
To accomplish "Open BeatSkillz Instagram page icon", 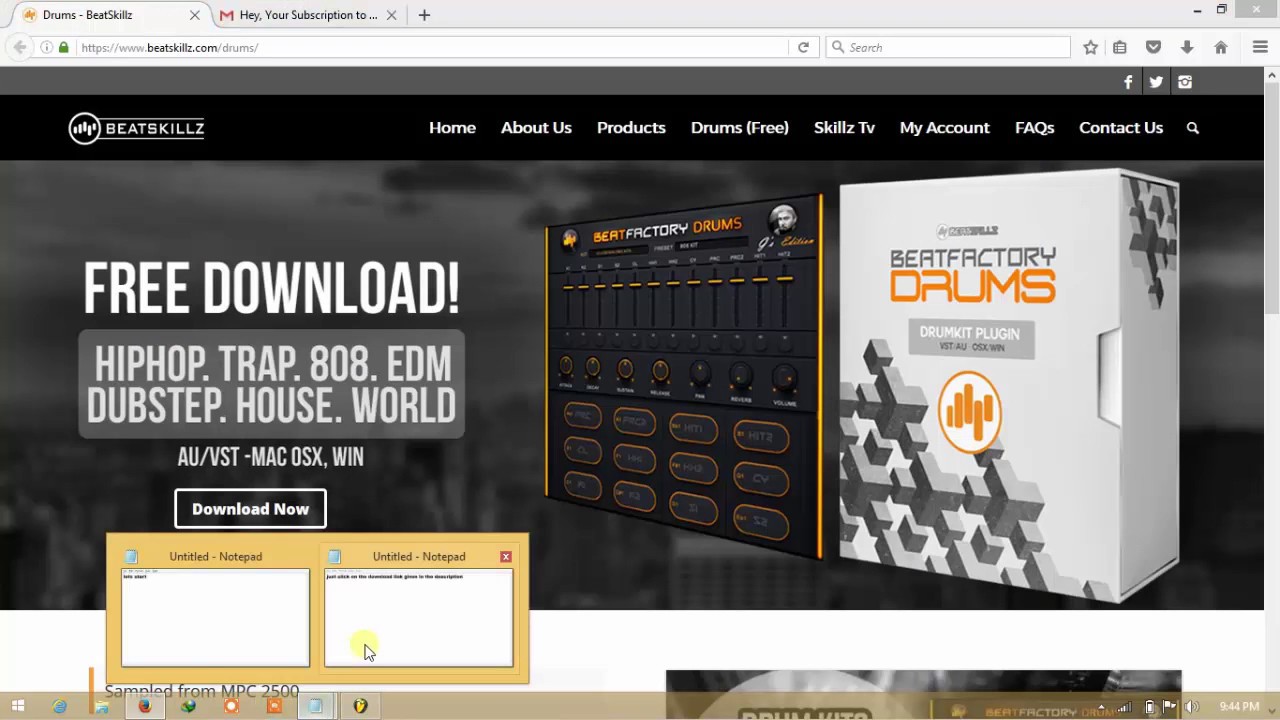I will [1185, 82].
